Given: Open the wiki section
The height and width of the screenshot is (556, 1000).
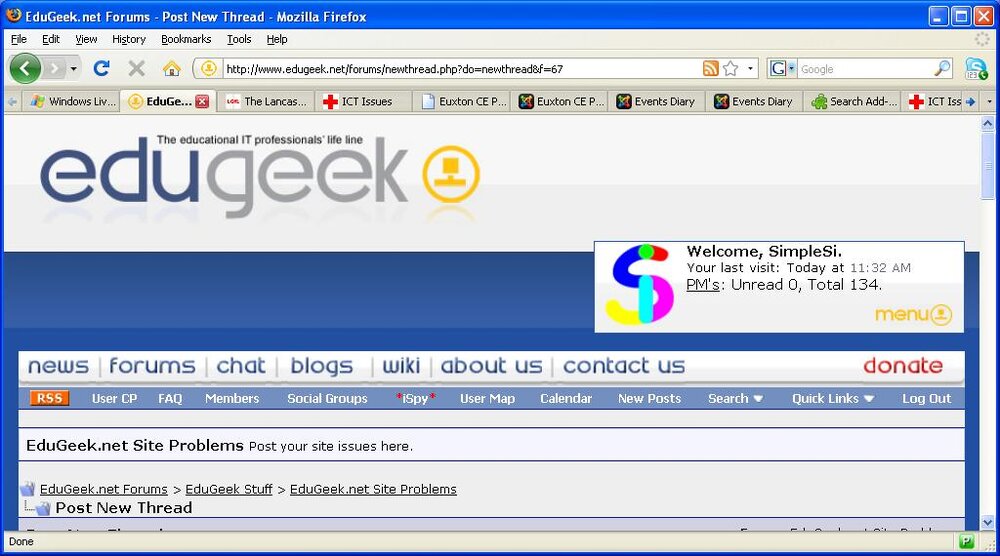Looking at the screenshot, I should coord(401,365).
